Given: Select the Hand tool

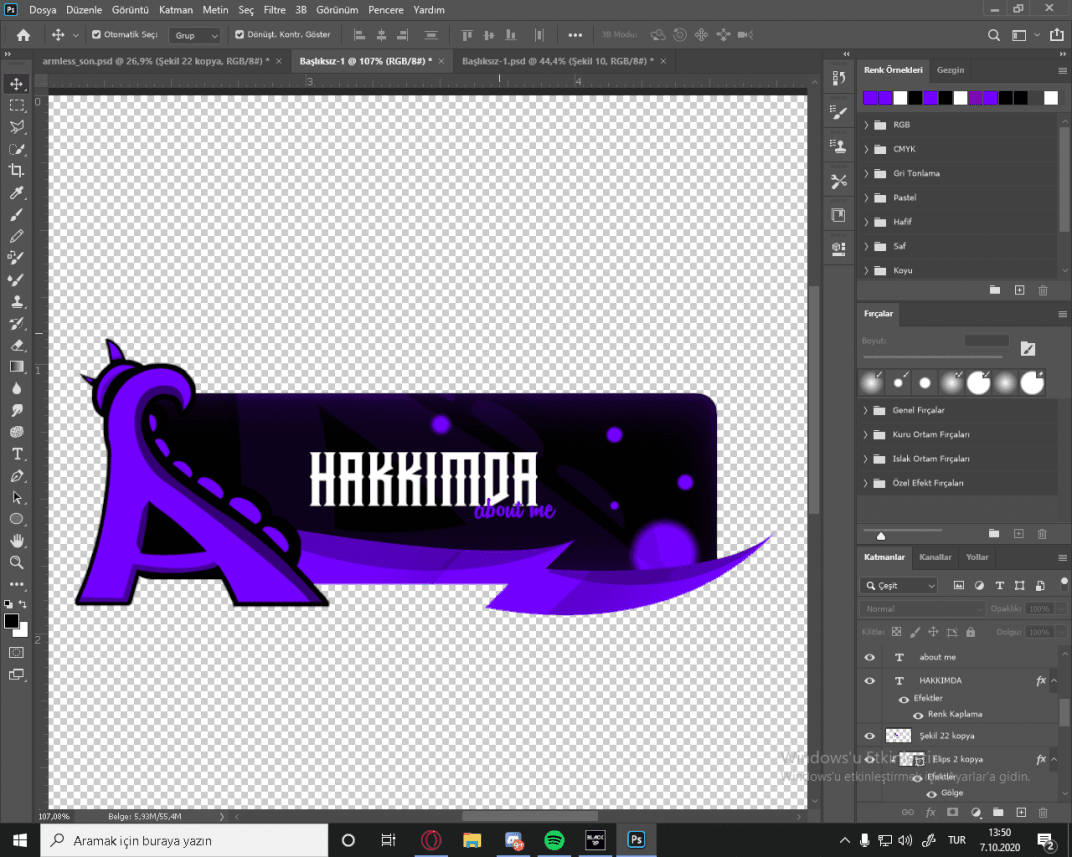Looking at the screenshot, I should tap(16, 541).
